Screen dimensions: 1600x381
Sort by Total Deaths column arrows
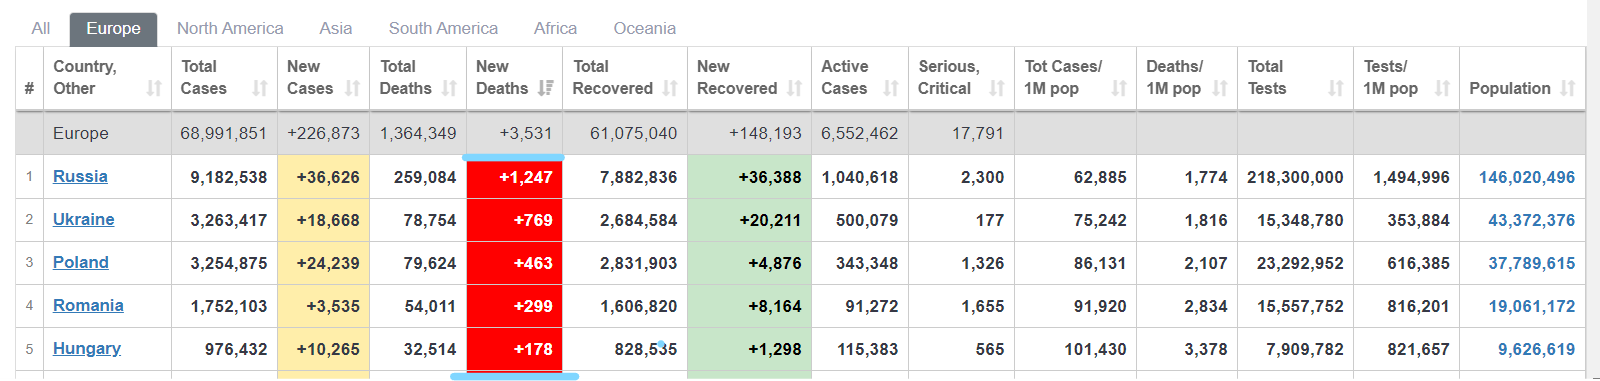point(449,88)
